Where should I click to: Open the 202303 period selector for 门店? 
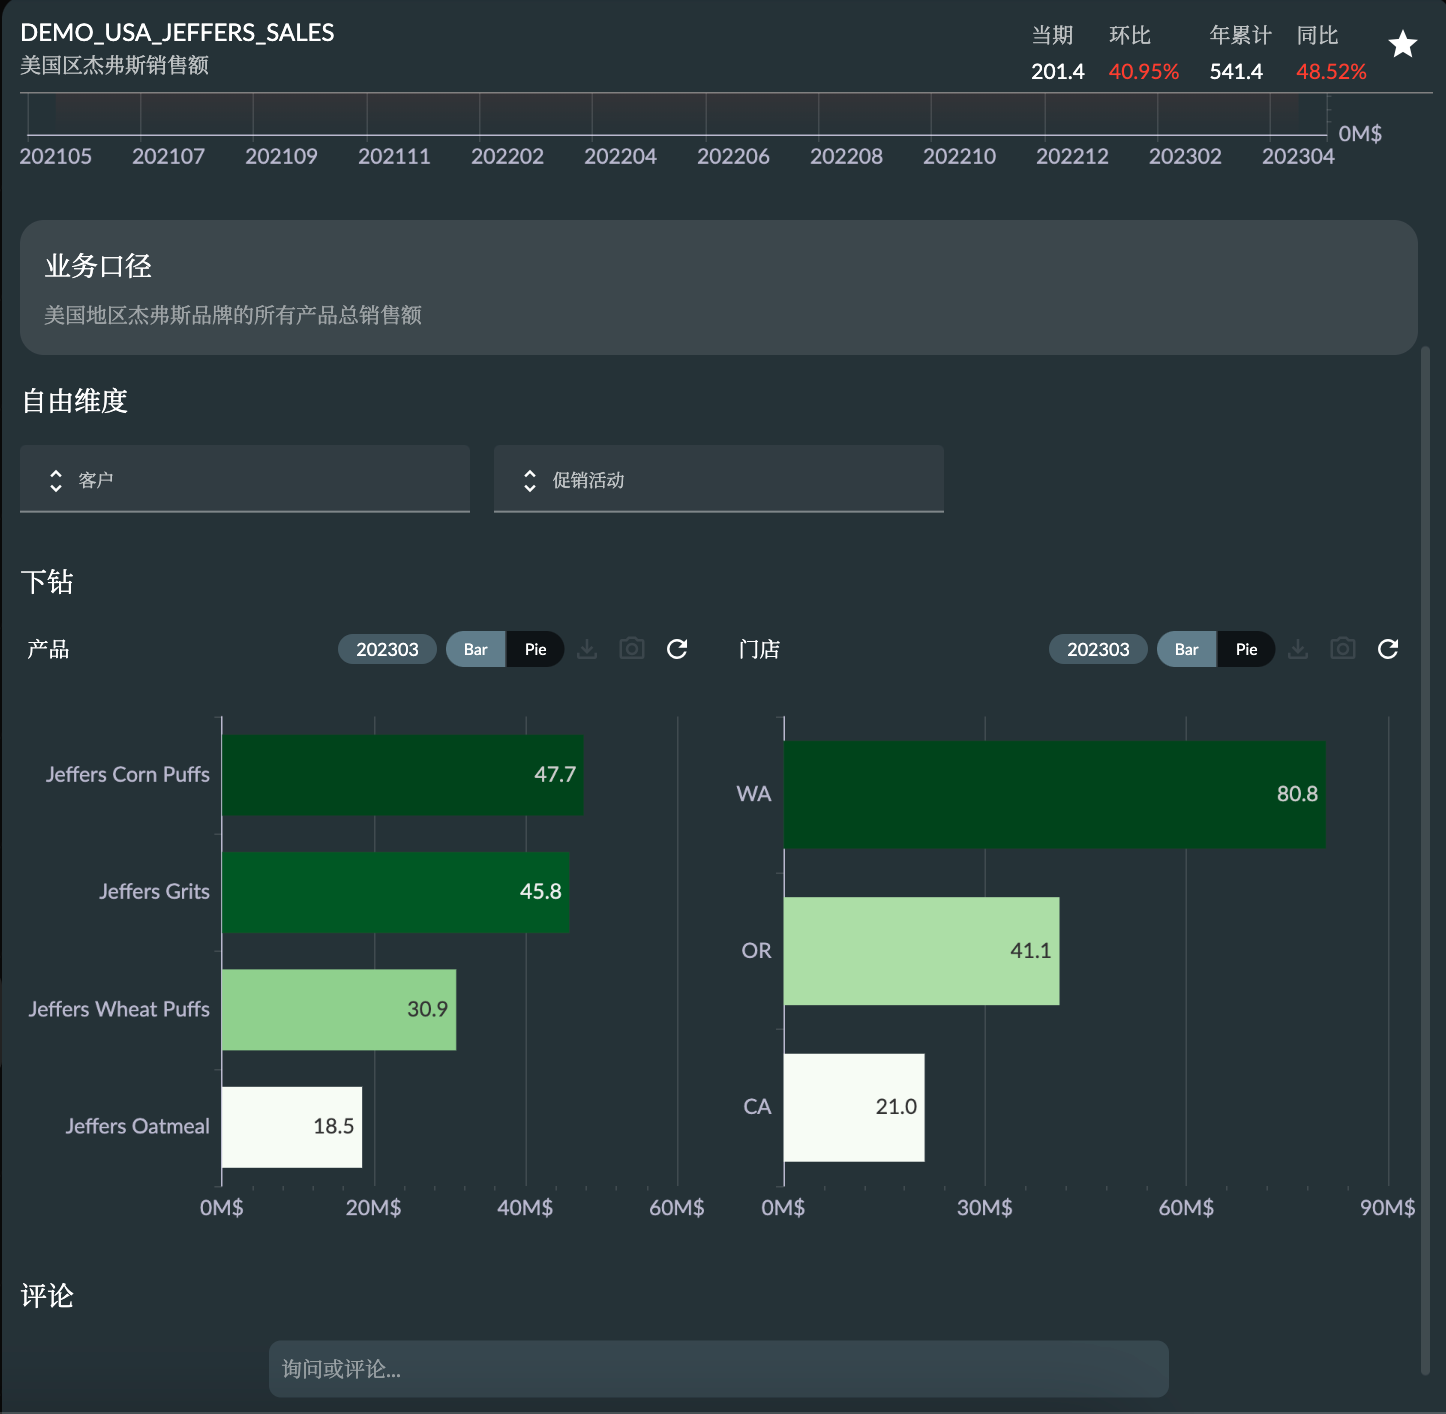click(1097, 649)
